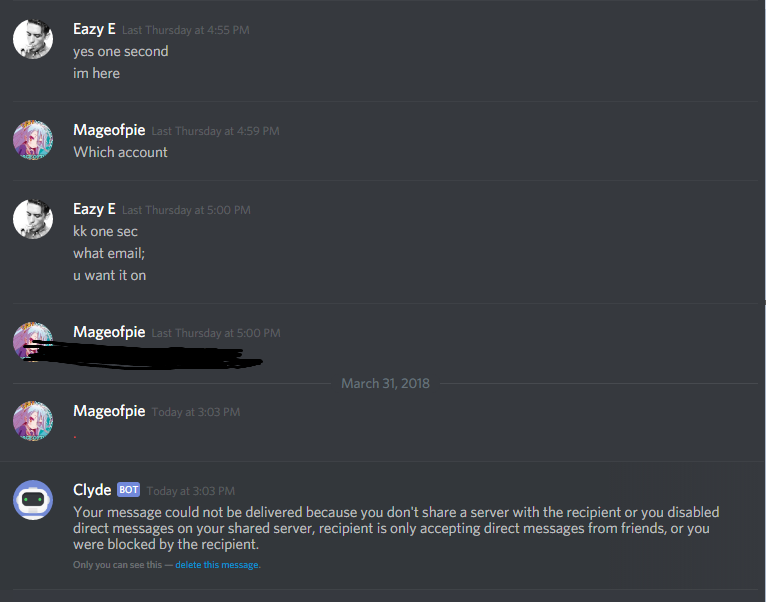Click Clyde's 'Today at 3:03 PM' timestamp

(x=191, y=491)
